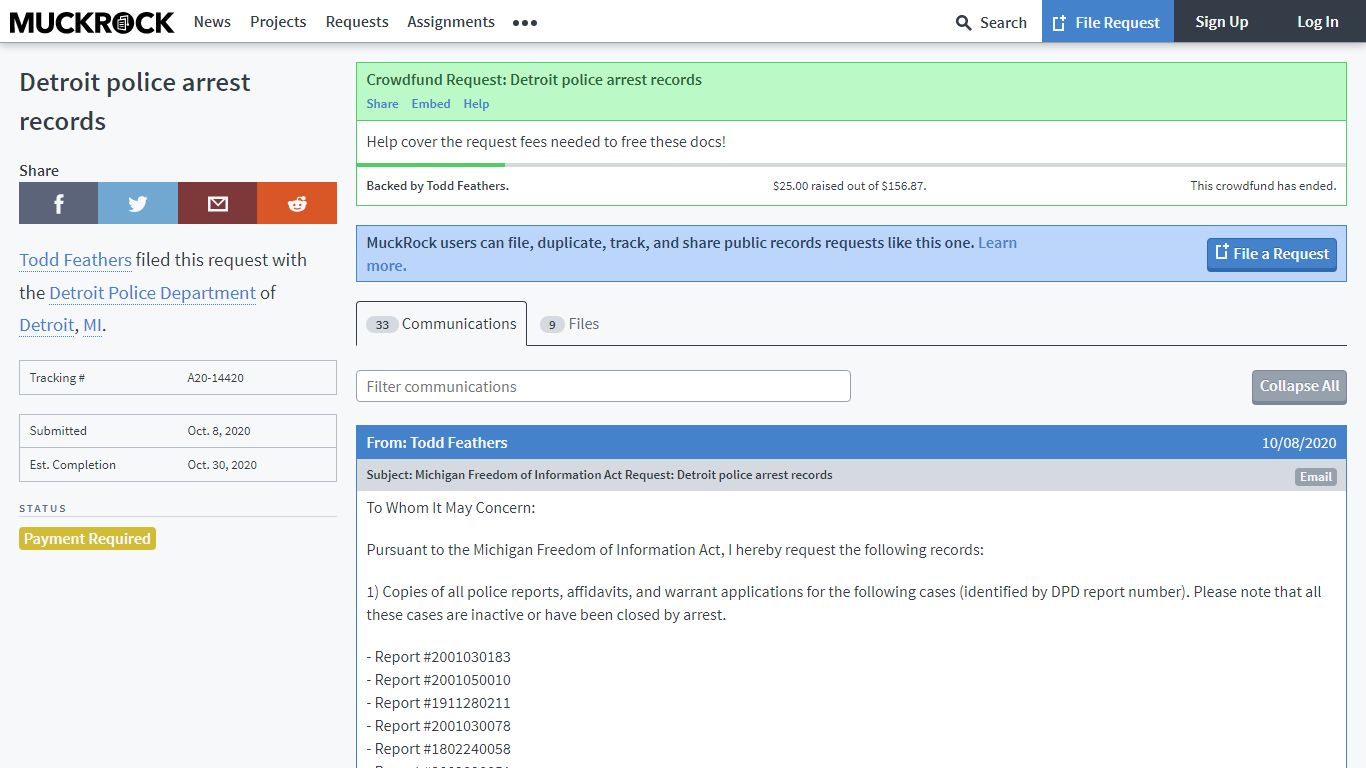The height and width of the screenshot is (768, 1366).
Task: Open the crowdfund Help link
Action: click(x=476, y=104)
